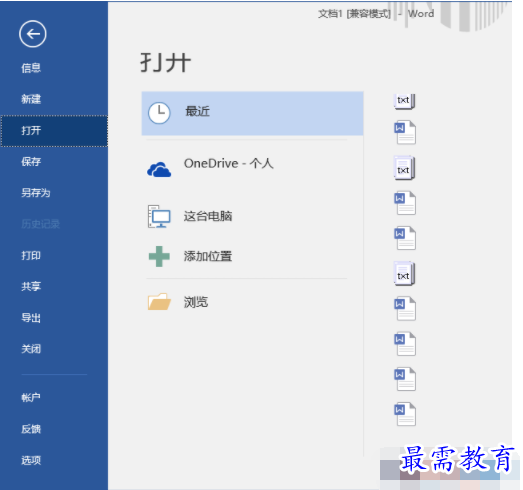The width and height of the screenshot is (523, 490).
Task: Open the 导出 (Export) page
Action: click(31, 318)
